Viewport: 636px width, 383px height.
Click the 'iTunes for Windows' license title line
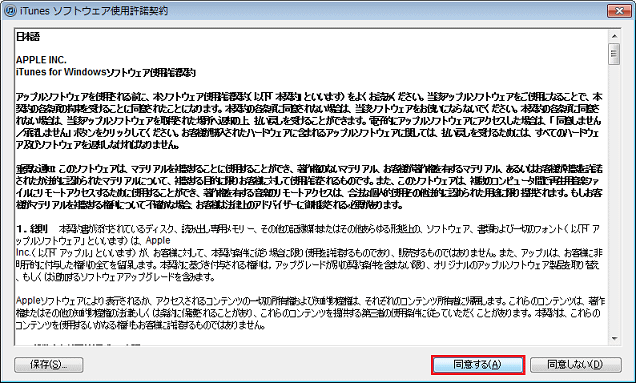105,72
